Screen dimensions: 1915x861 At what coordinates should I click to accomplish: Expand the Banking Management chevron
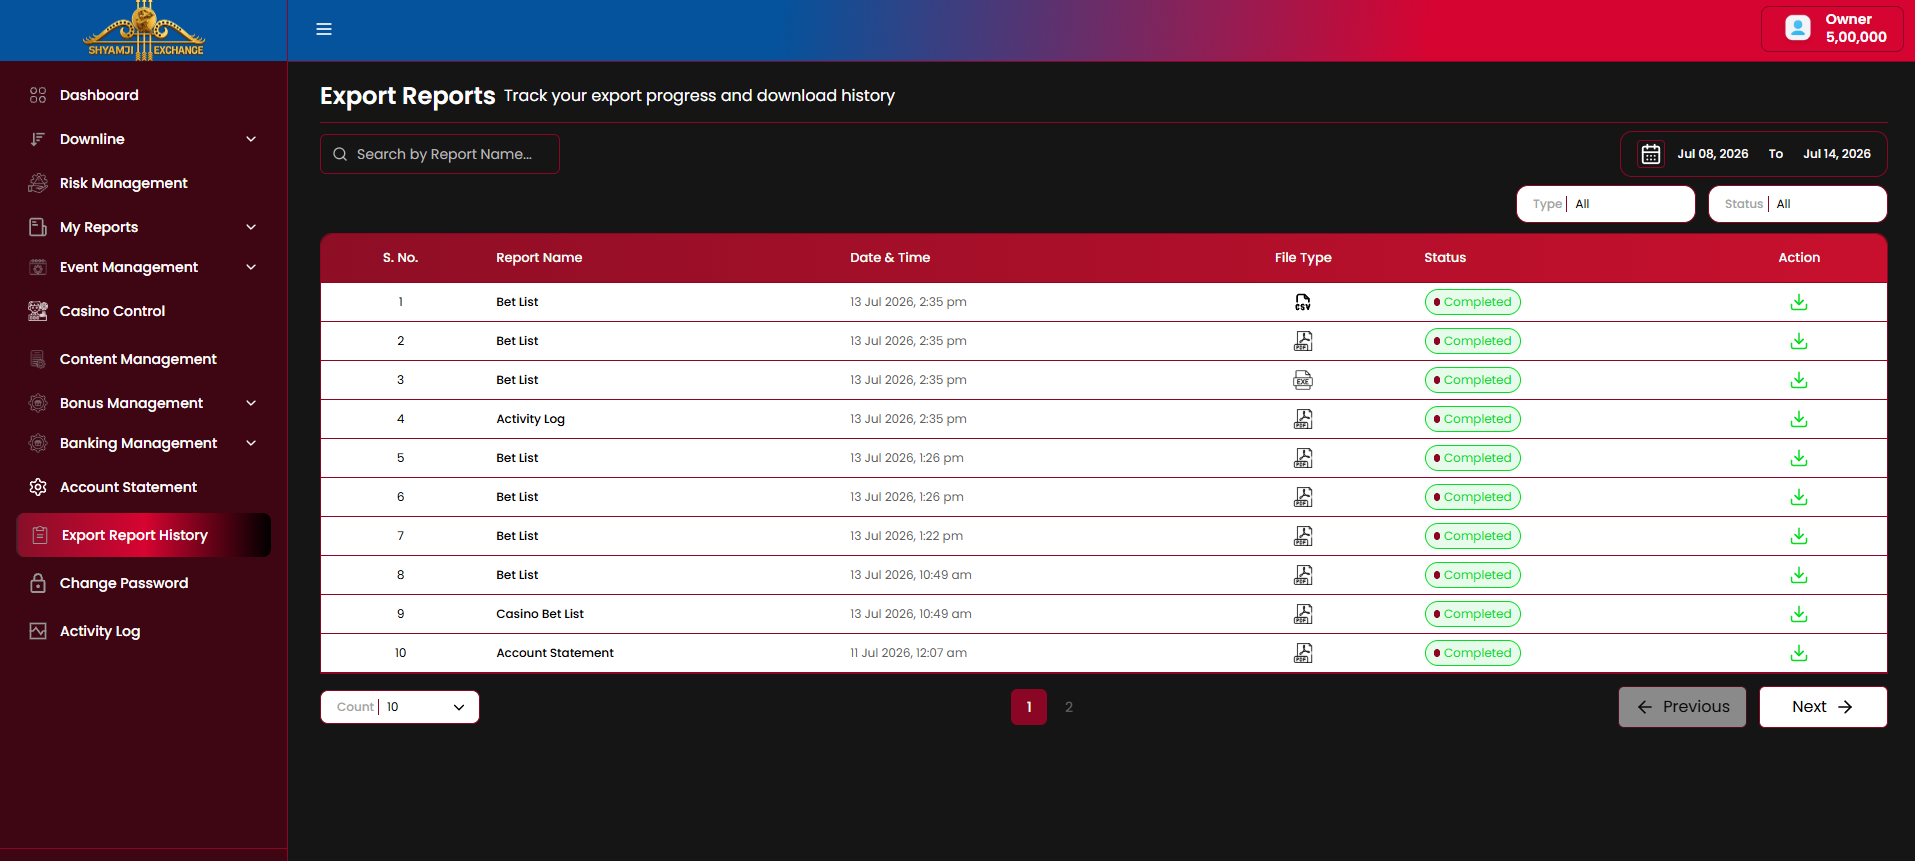point(251,443)
